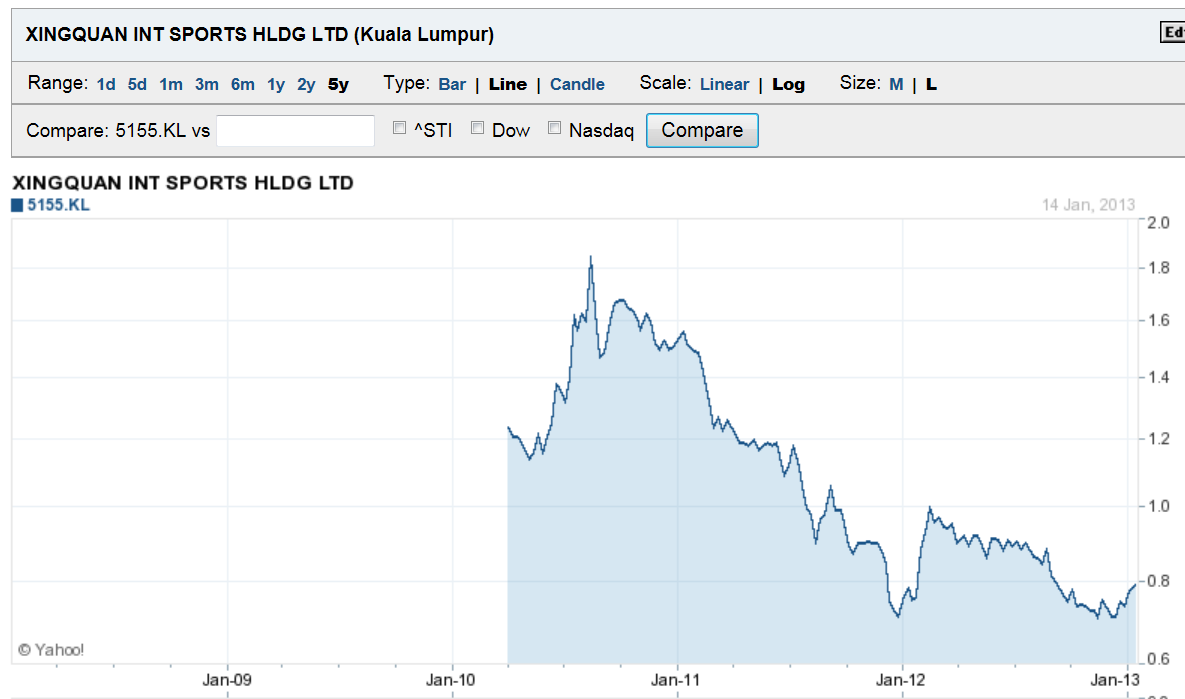
Task: Click the Jan-10 axis label
Action: coord(450,679)
